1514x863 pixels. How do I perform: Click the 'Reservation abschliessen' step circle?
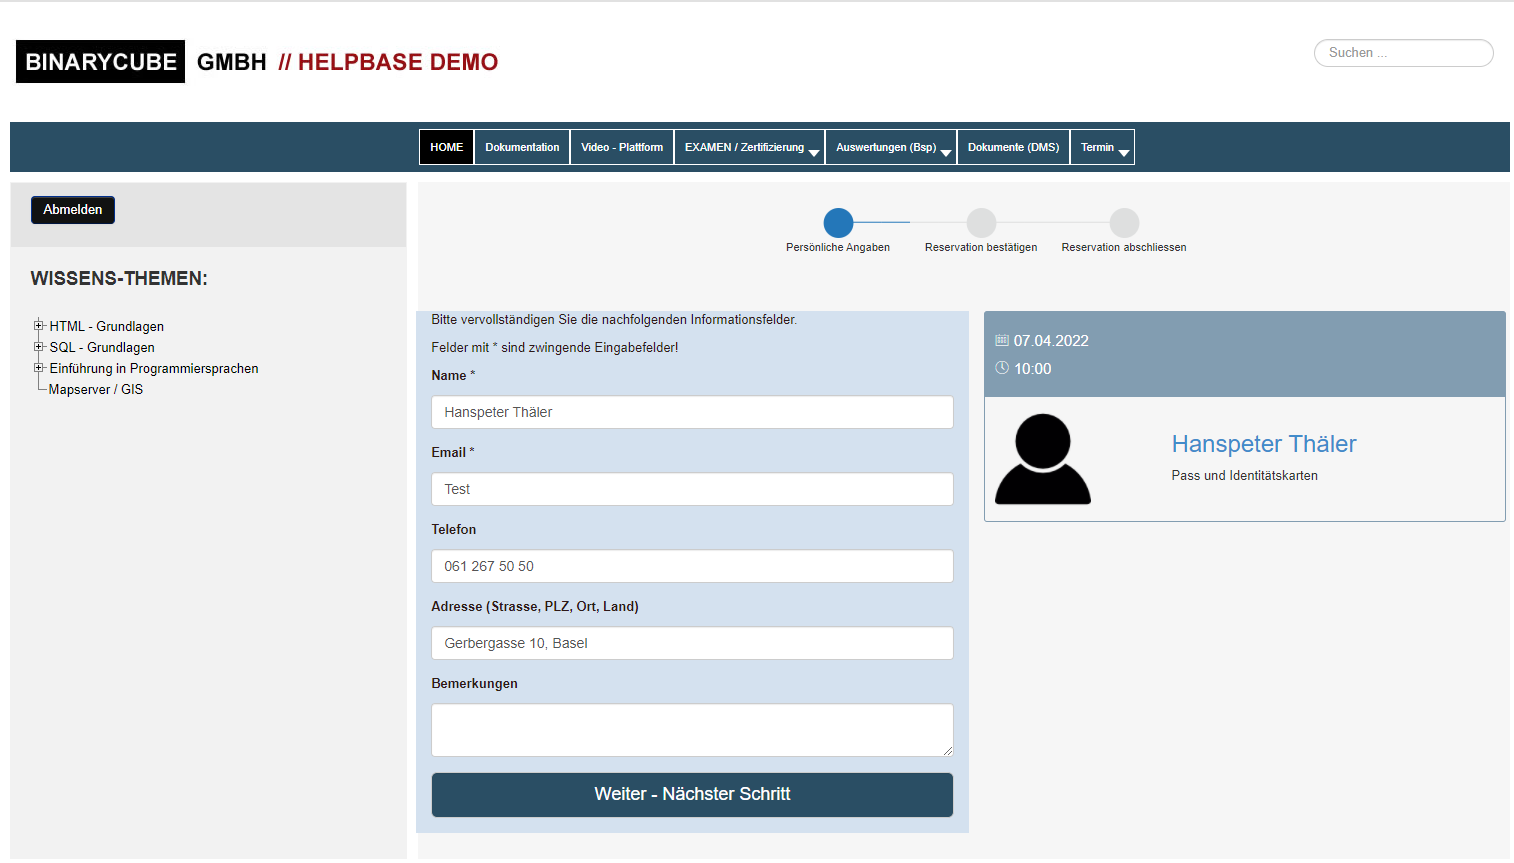coord(1124,222)
